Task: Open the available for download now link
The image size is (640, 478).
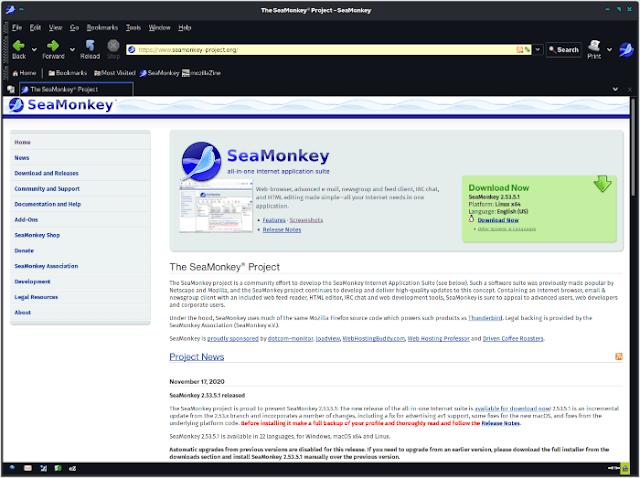Action: 512,408
